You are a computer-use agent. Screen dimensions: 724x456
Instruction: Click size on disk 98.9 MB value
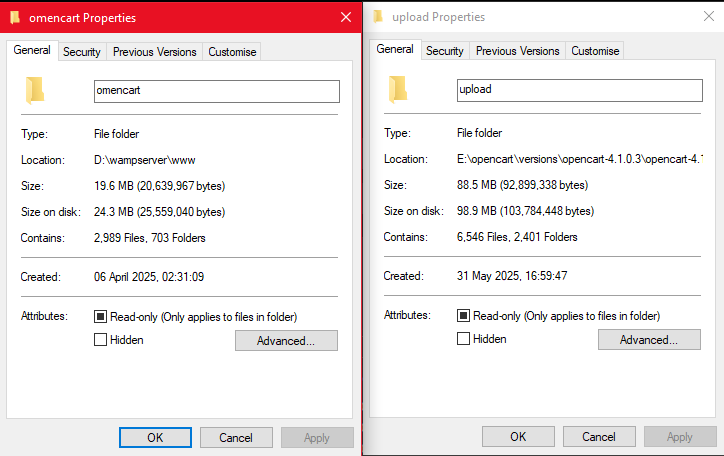[525, 211]
